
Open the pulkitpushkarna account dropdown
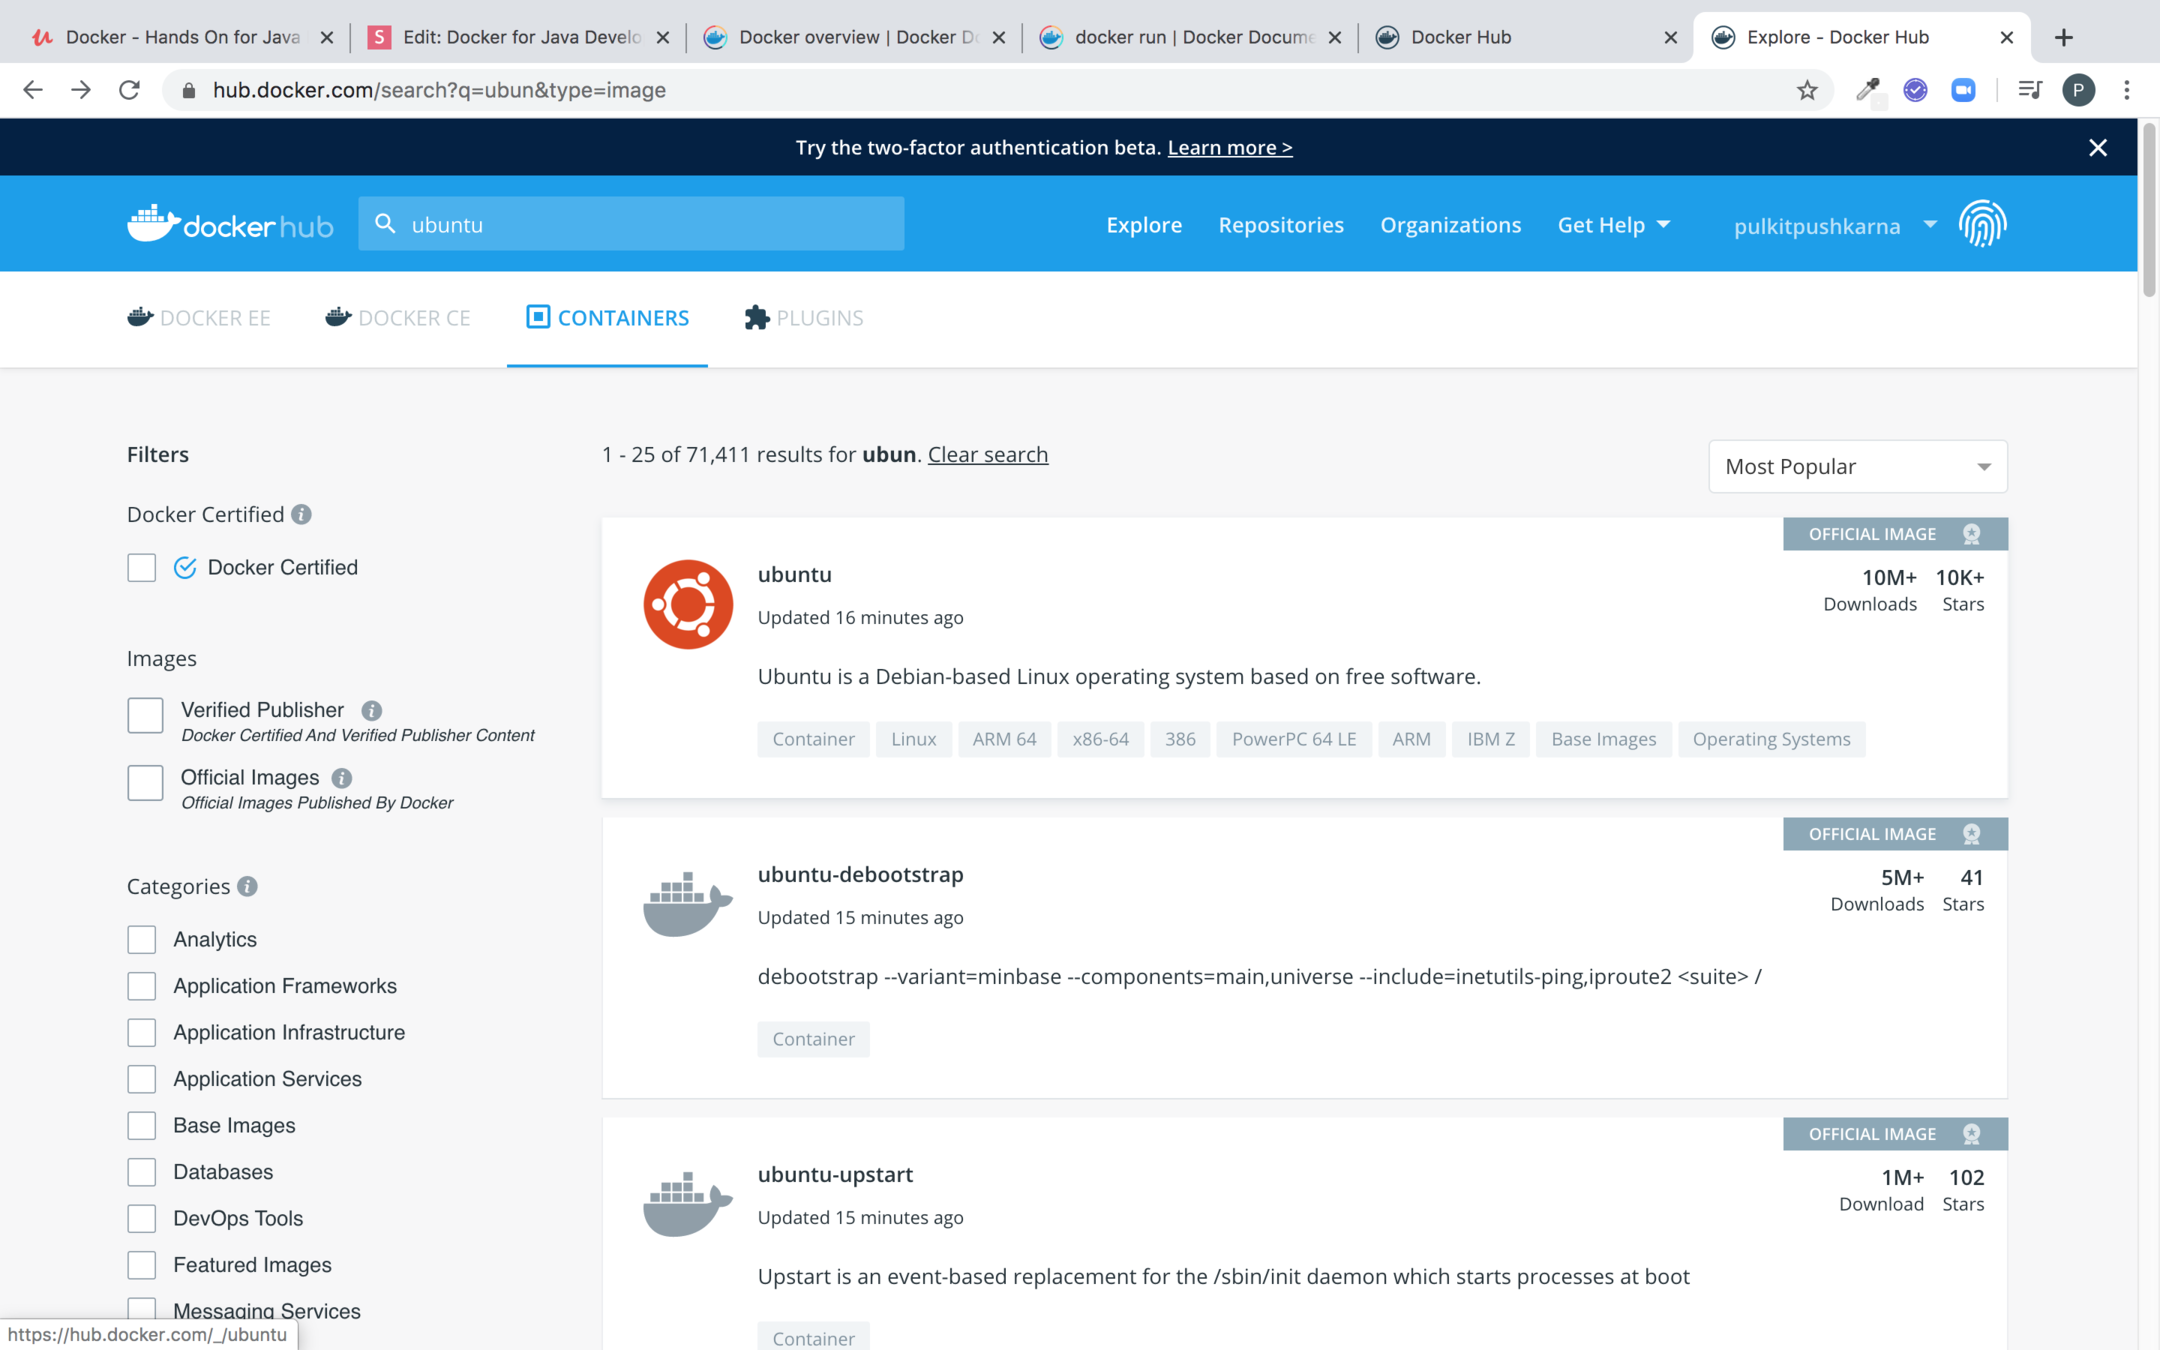tap(1834, 225)
